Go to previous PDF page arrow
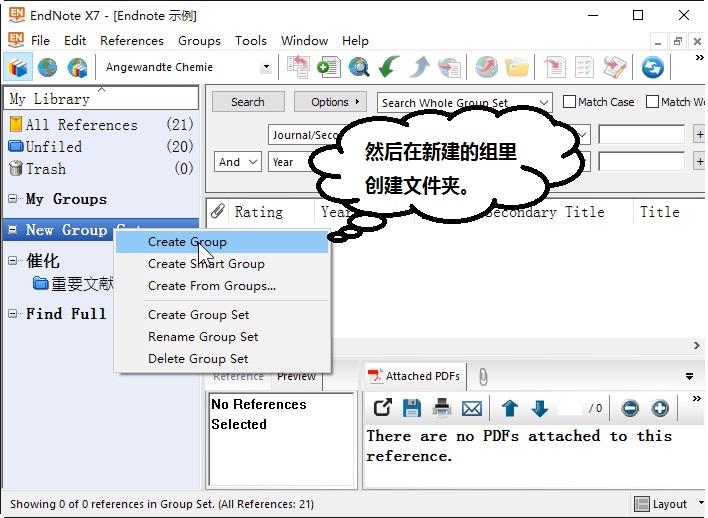This screenshot has width=708, height=518. click(510, 408)
